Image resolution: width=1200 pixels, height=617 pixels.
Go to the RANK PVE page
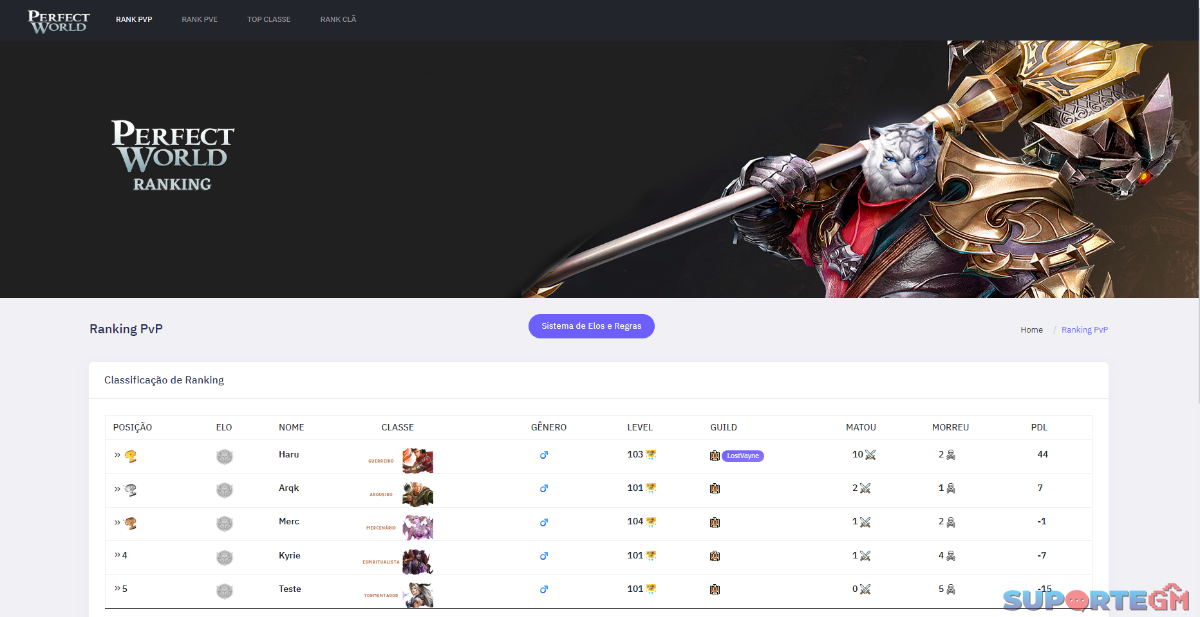pyautogui.click(x=199, y=20)
